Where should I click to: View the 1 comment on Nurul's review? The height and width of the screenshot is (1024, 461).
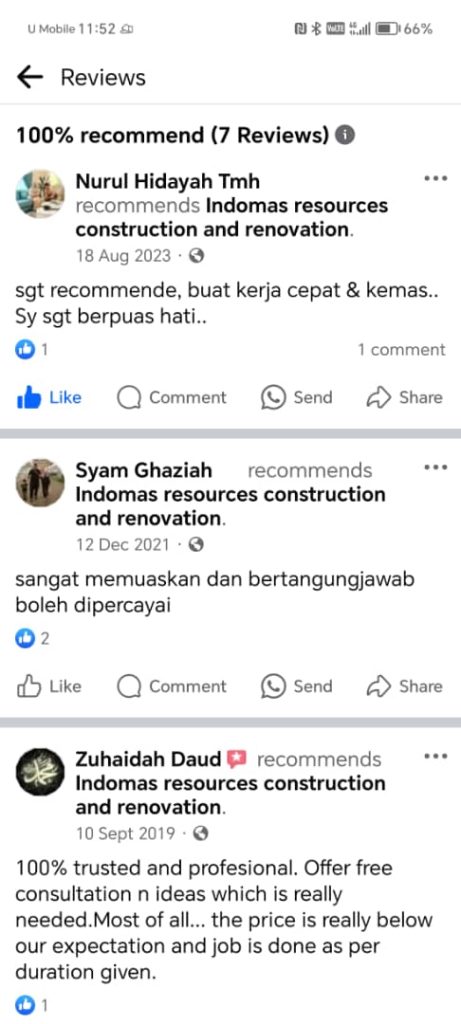click(401, 349)
